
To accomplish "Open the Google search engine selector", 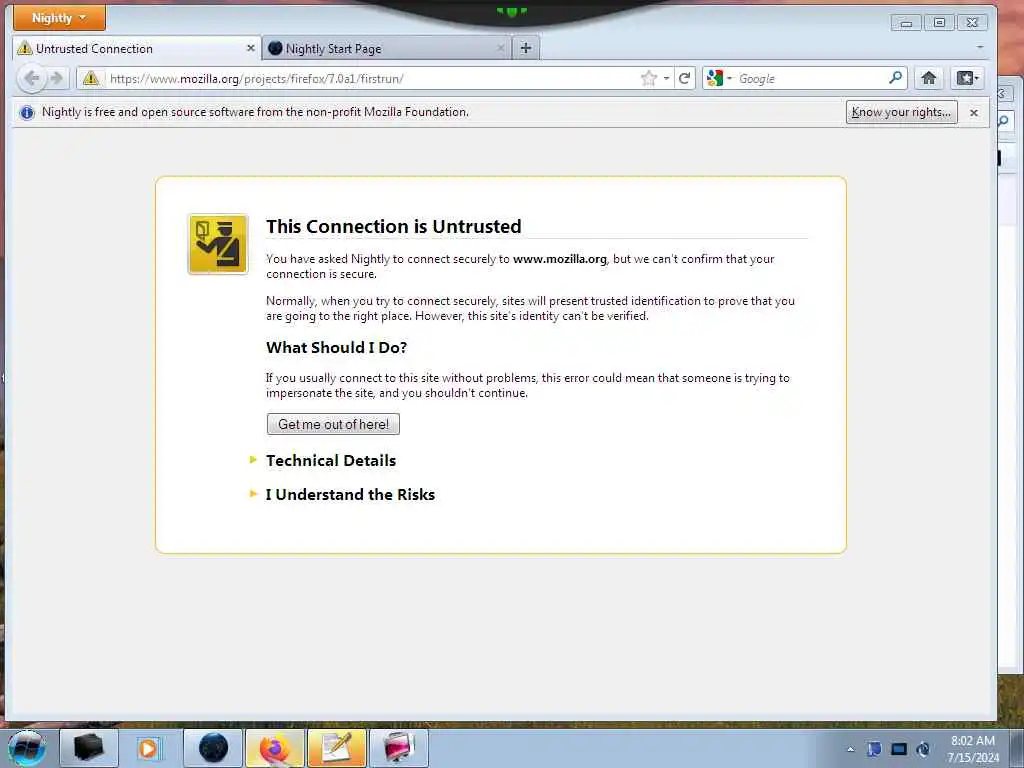I will (719, 78).
